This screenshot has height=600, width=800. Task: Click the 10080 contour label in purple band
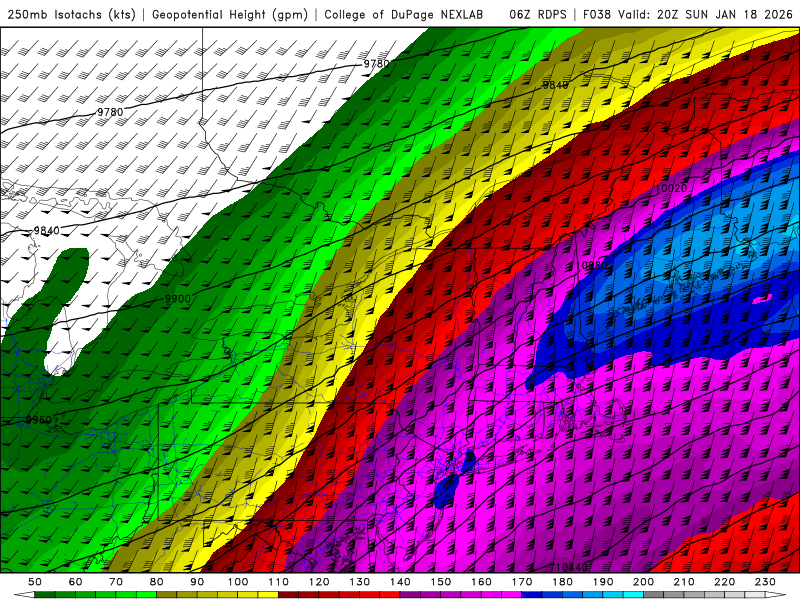click(594, 266)
